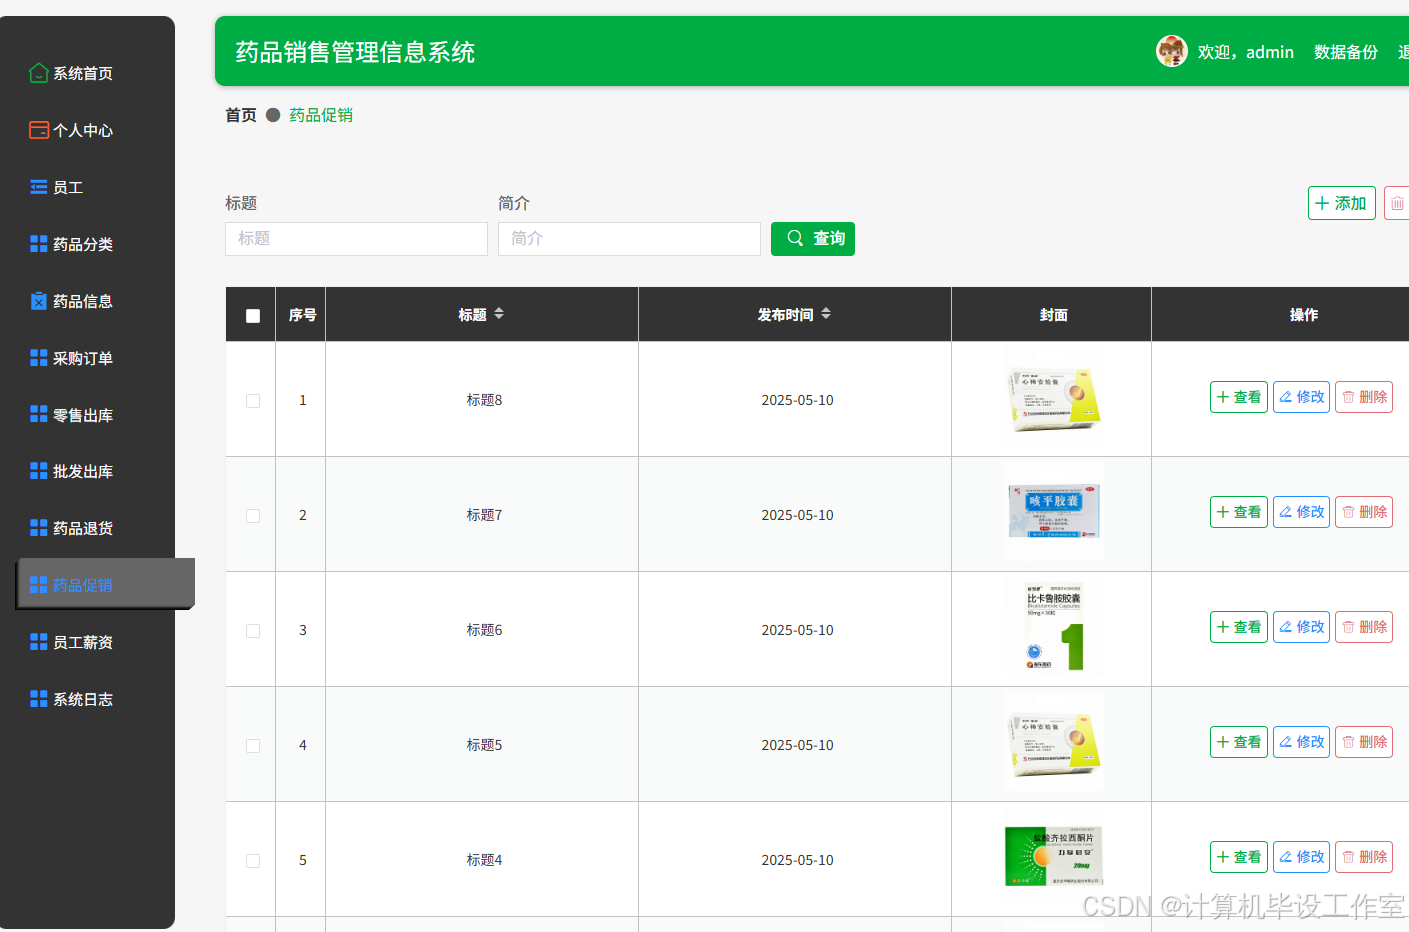Click the admin user avatar icon
Image resolution: width=1409 pixels, height=932 pixels.
click(1171, 51)
